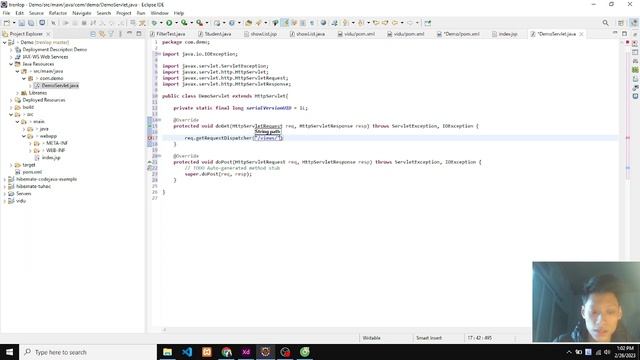Open the terminal toolbar icon
This screenshot has height=360, width=640.
(x=42, y=23)
